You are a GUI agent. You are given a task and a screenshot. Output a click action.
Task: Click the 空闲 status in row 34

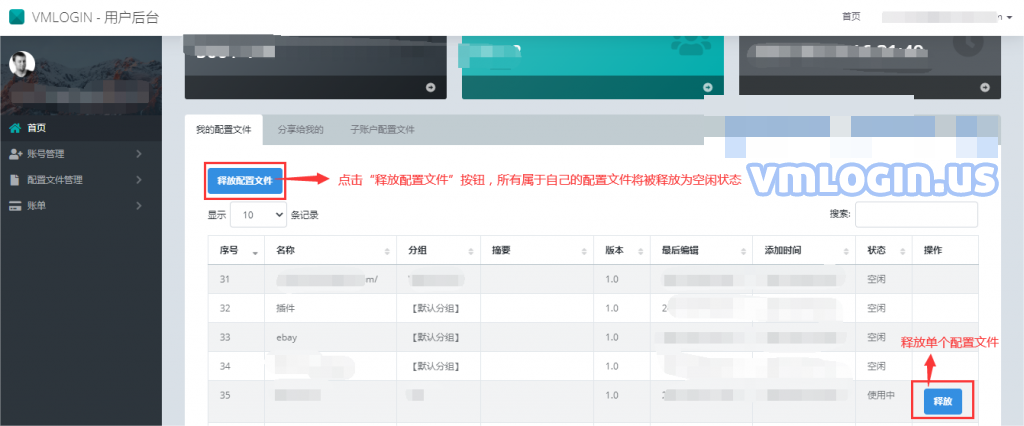click(x=876, y=366)
